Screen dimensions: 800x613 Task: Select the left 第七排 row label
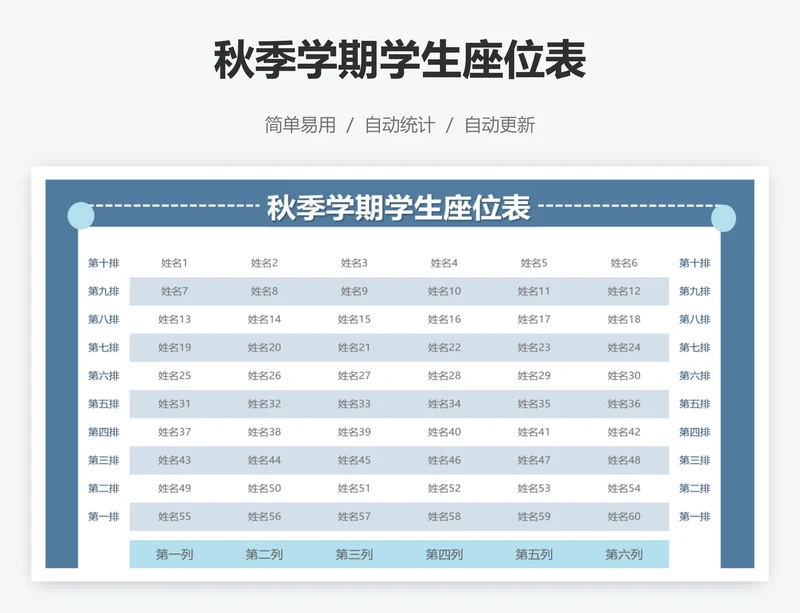pyautogui.click(x=104, y=348)
